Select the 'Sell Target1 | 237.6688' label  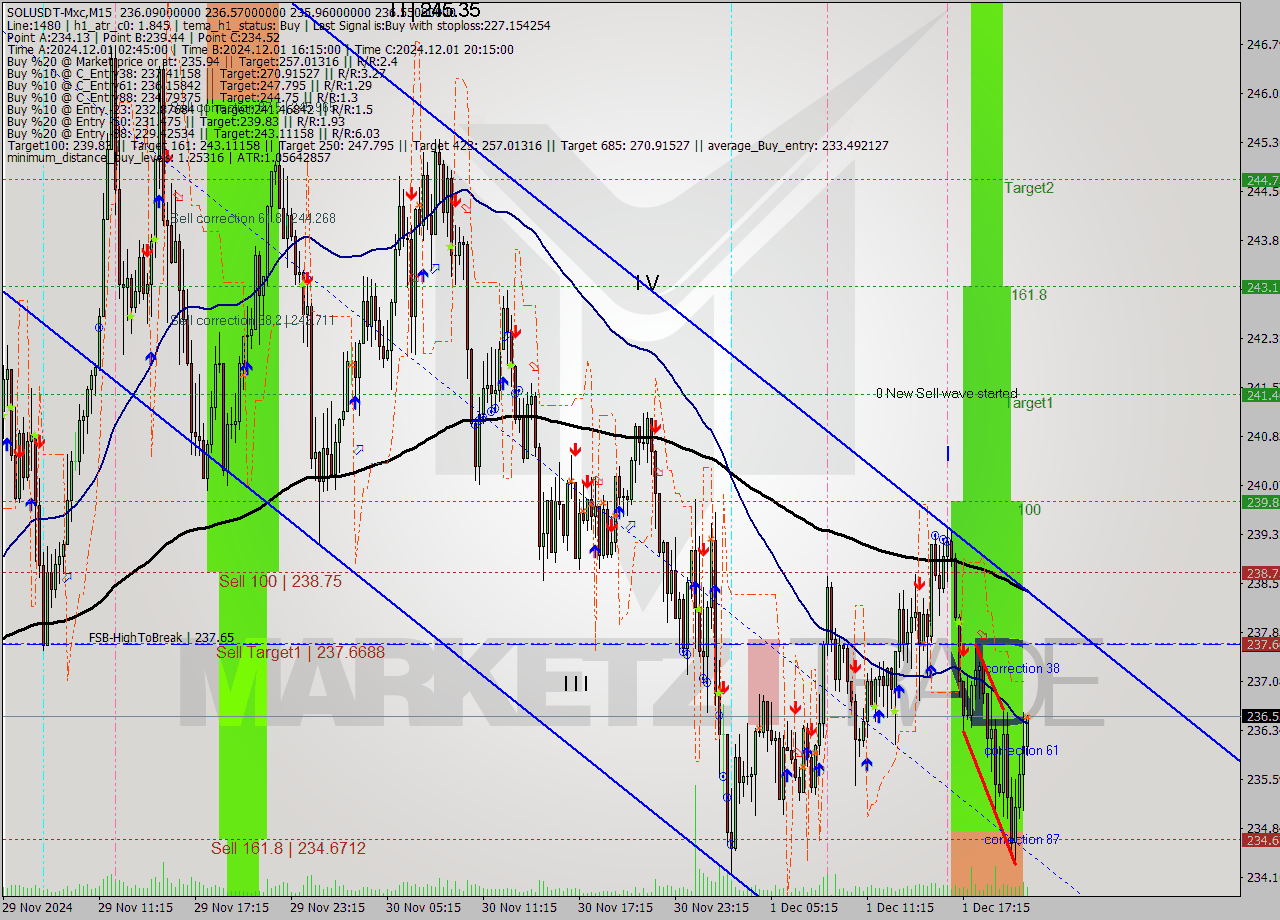coord(300,652)
